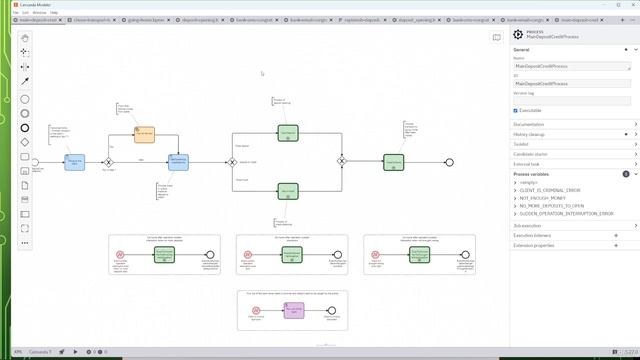Add an execution listener with the plus
This screenshot has width=640, height=360.
click(x=616, y=236)
